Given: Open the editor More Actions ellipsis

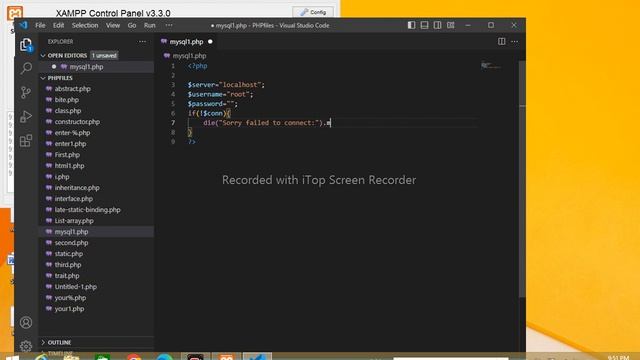Looking at the screenshot, I should [514, 42].
